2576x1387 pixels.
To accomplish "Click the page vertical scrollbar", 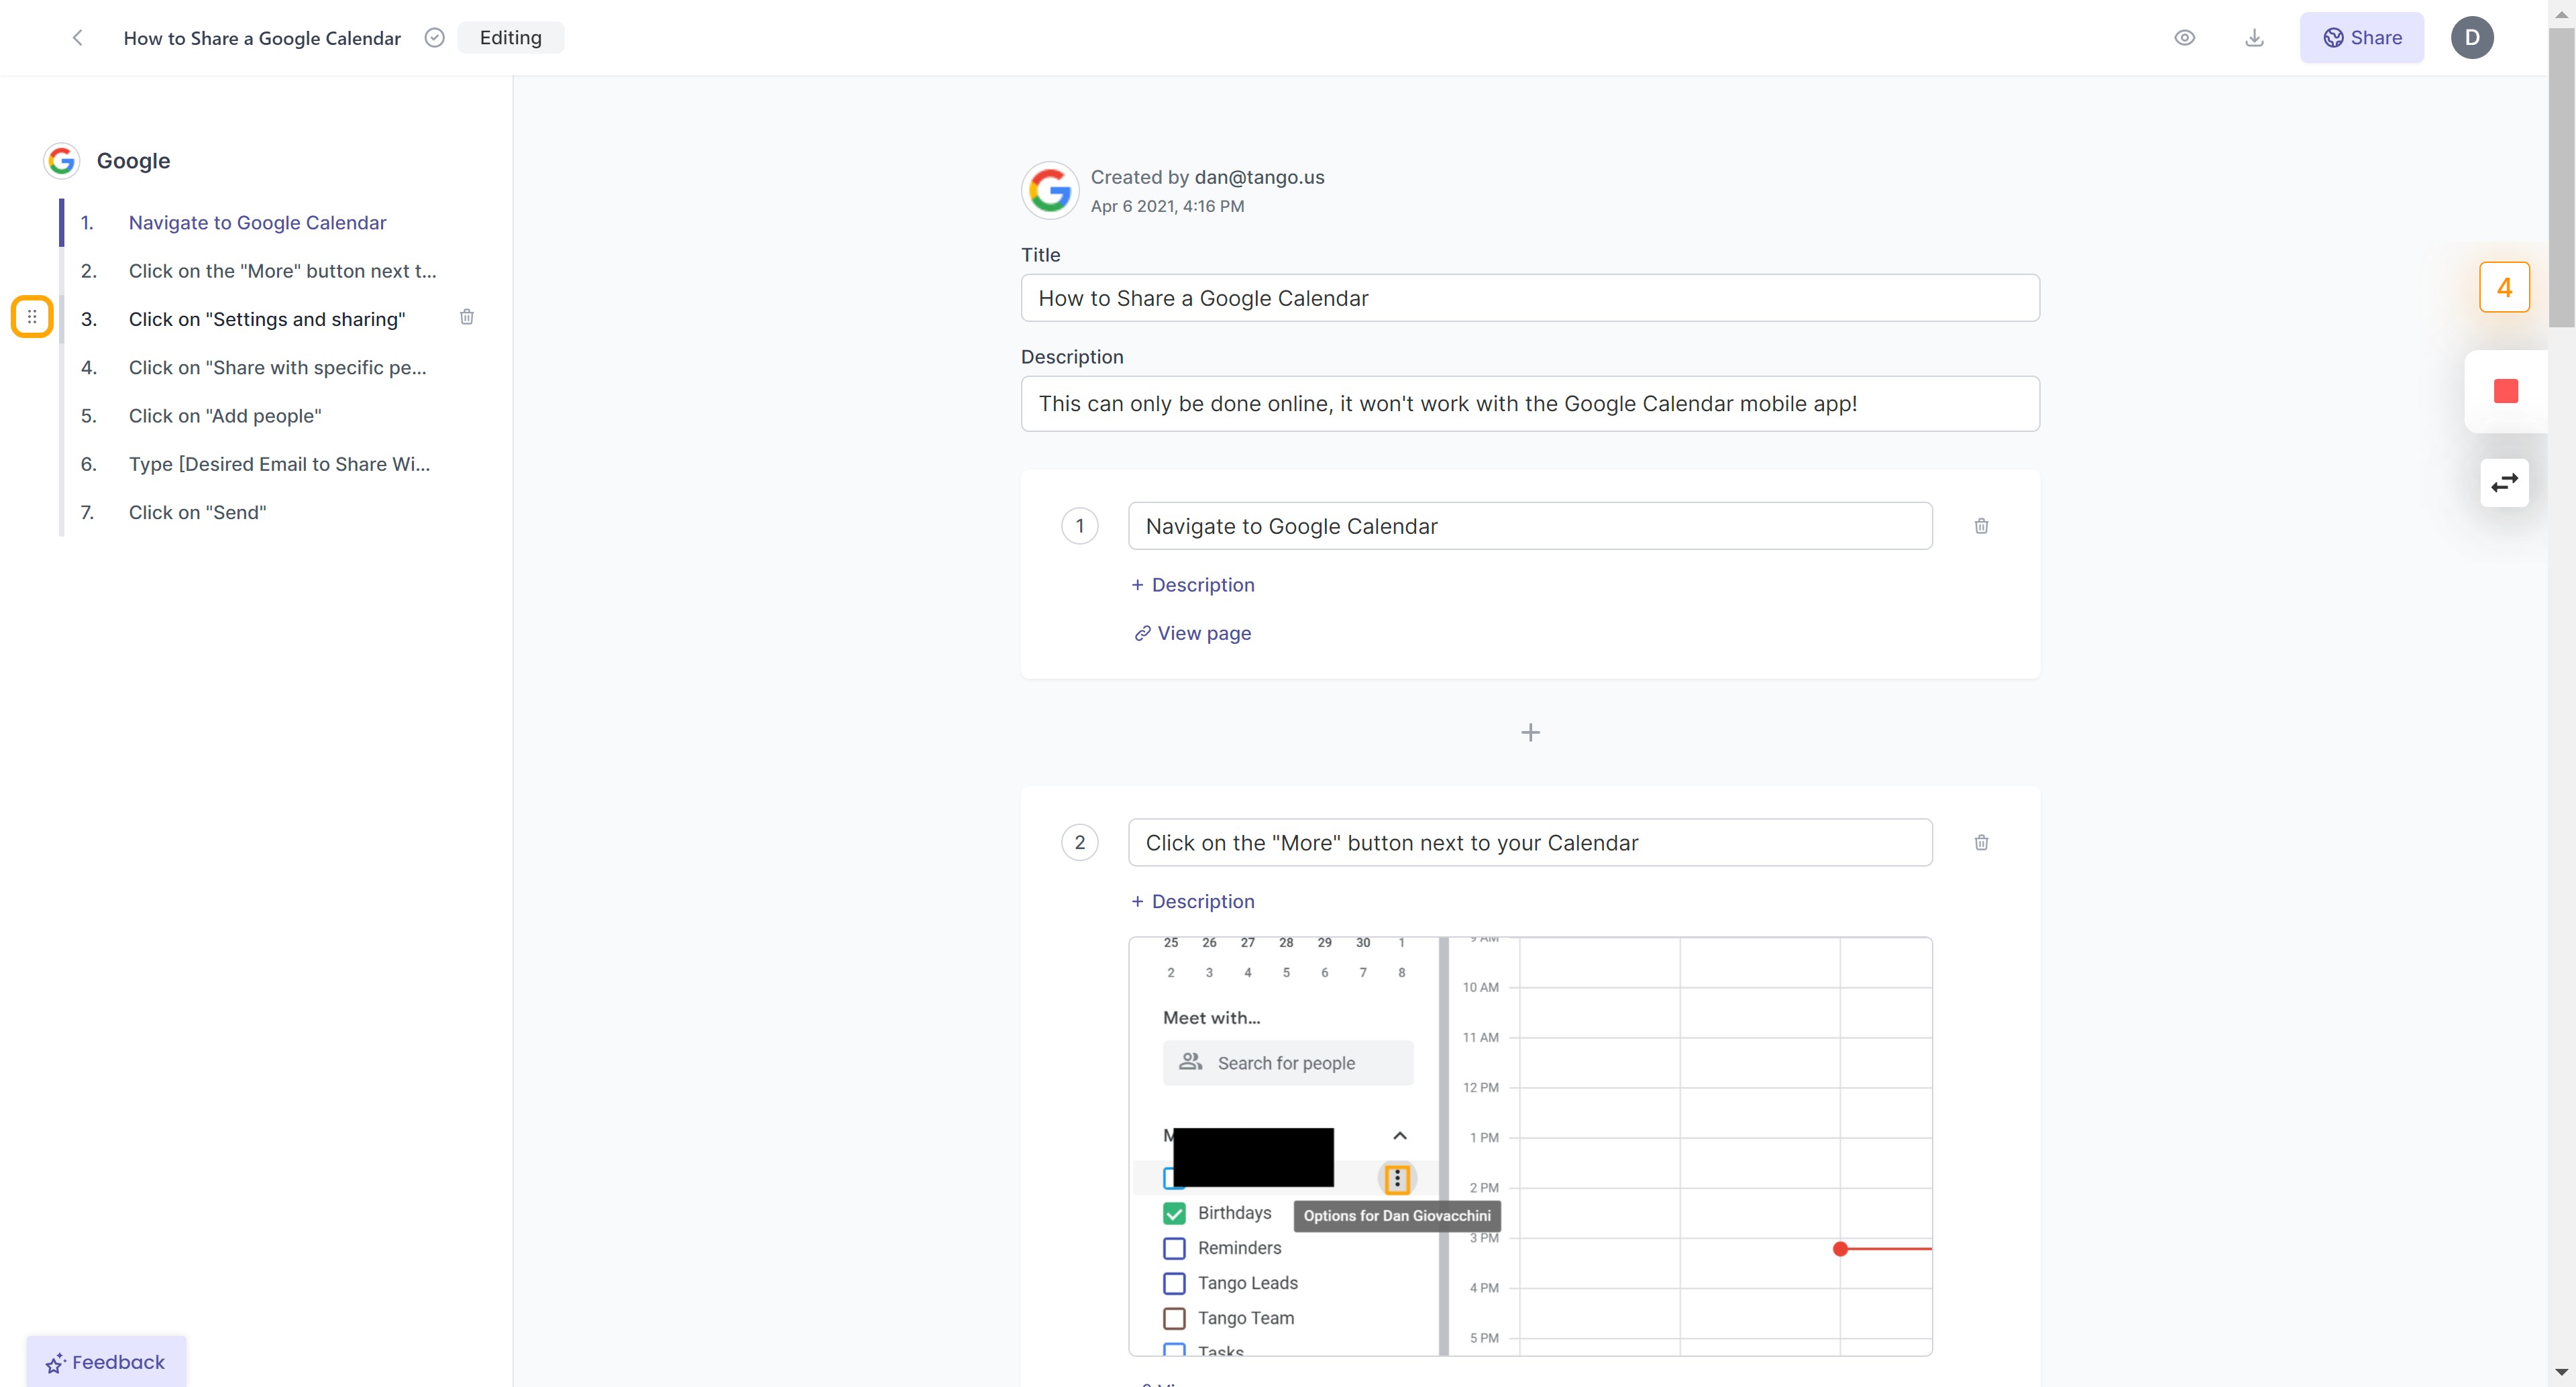I will pos(2561,178).
